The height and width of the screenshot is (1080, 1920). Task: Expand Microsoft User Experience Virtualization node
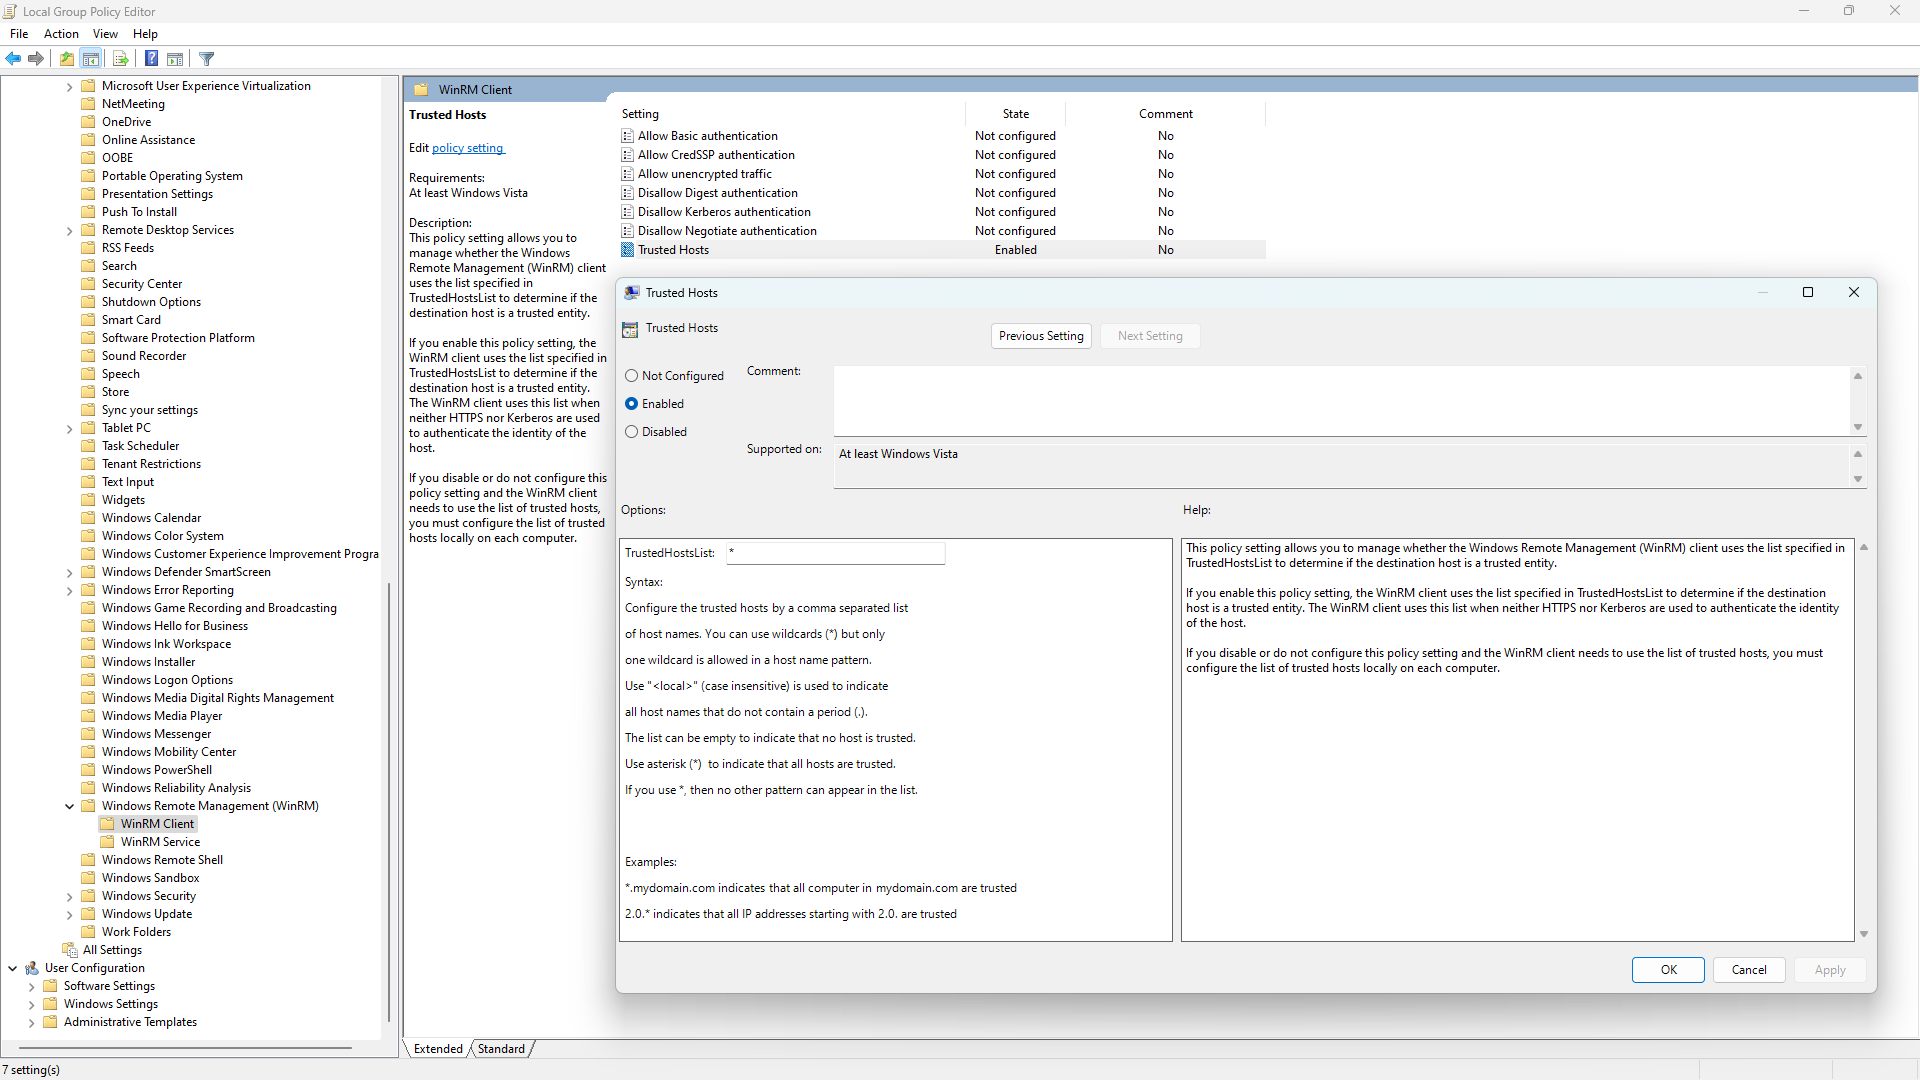click(x=69, y=87)
